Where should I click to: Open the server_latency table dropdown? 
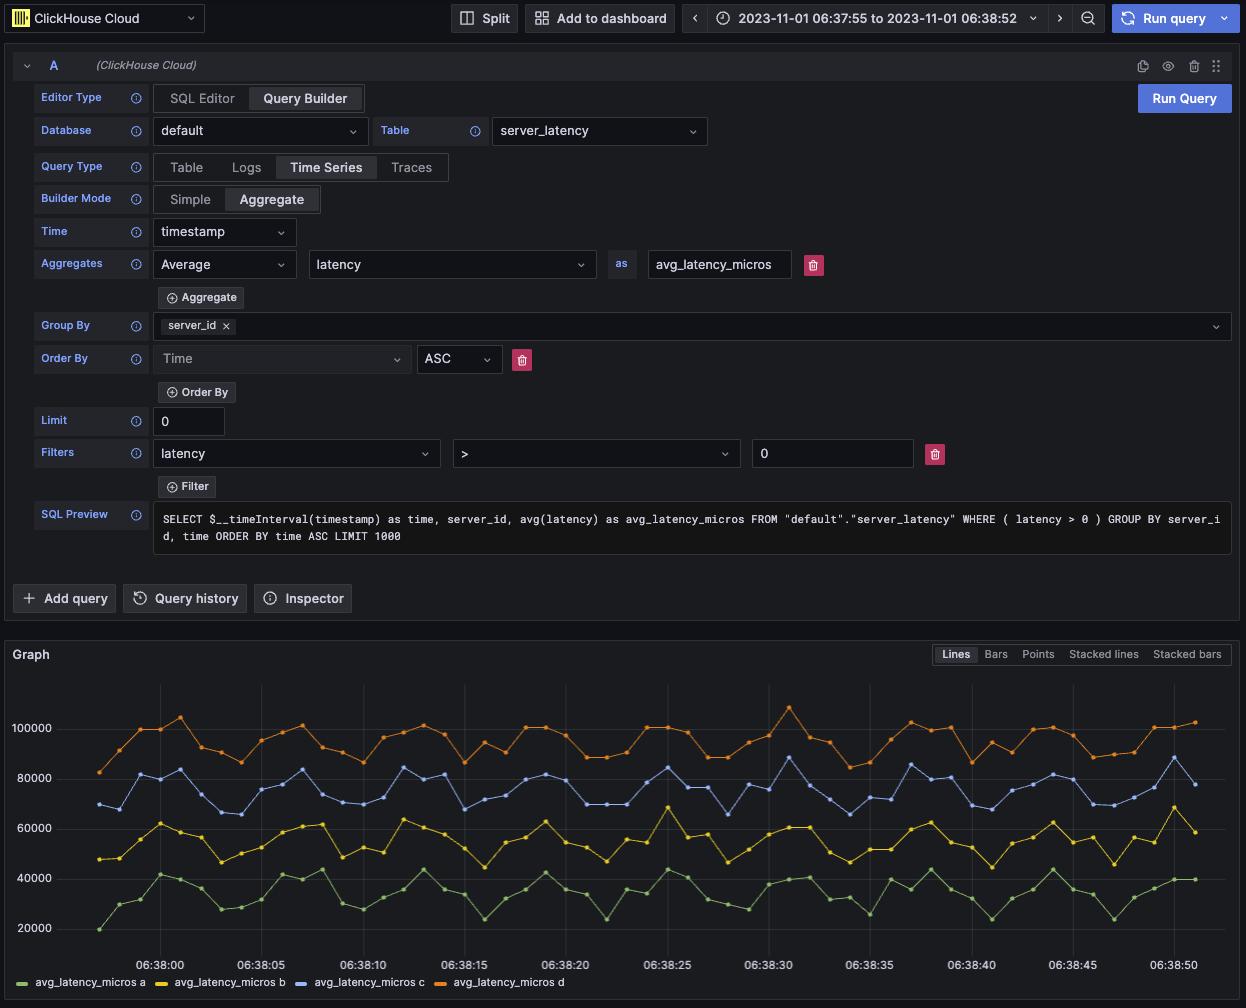pyautogui.click(x=598, y=132)
